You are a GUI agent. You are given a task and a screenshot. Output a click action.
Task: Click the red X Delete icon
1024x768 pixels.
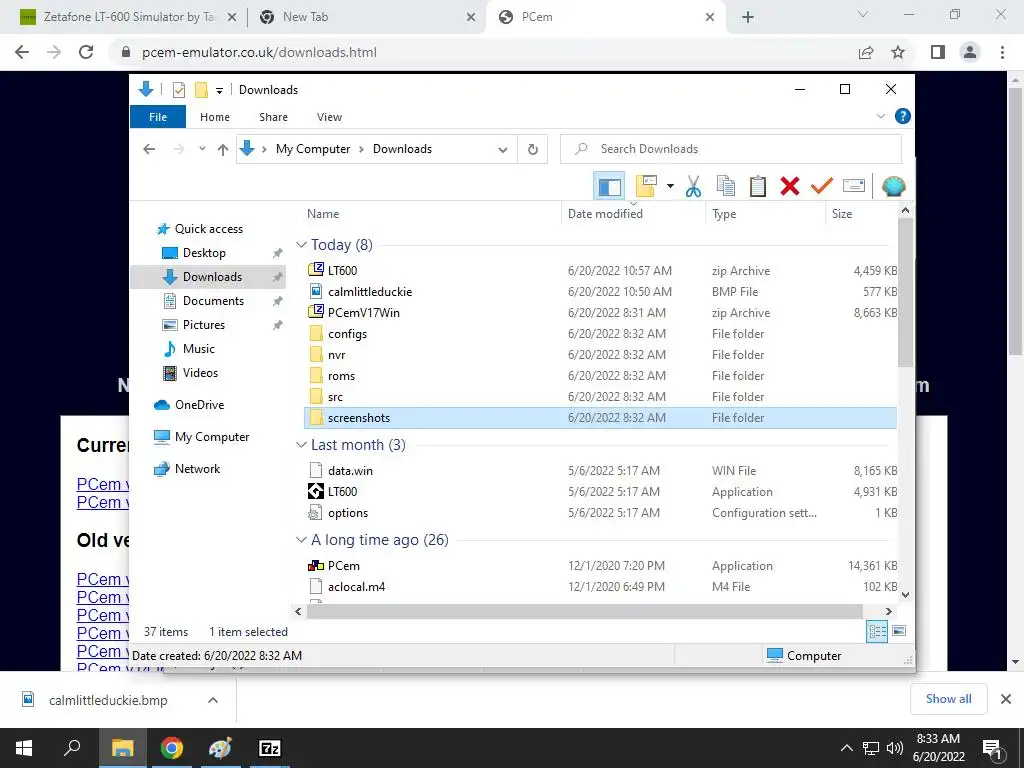tap(790, 187)
